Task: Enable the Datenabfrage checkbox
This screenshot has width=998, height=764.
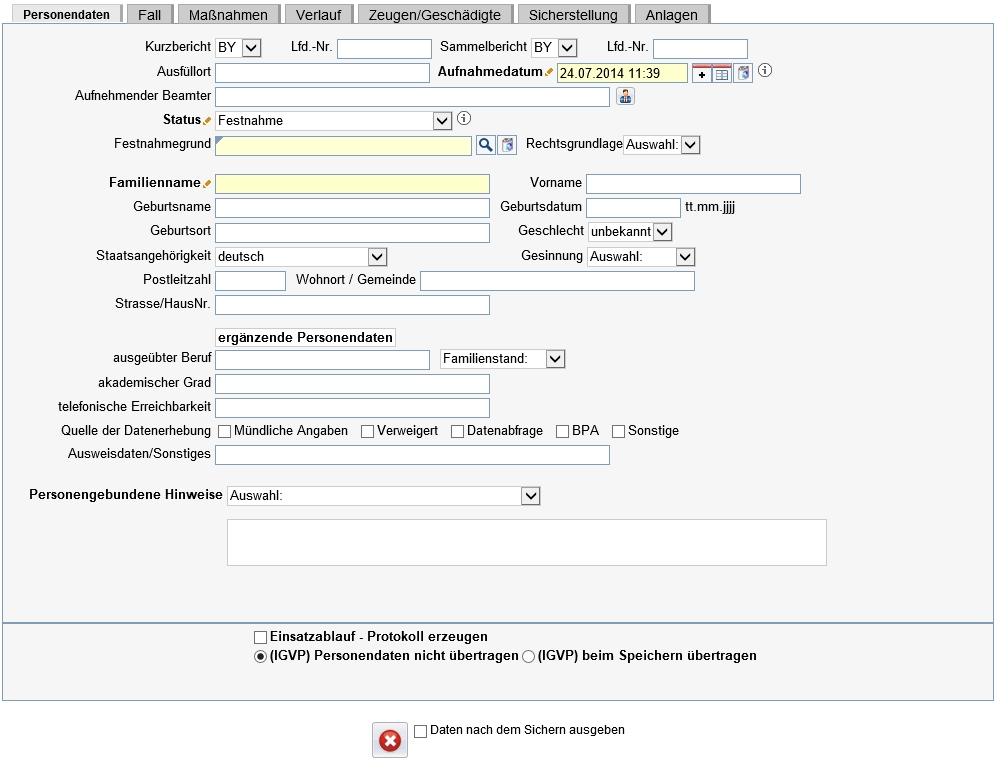Action: coord(457,432)
